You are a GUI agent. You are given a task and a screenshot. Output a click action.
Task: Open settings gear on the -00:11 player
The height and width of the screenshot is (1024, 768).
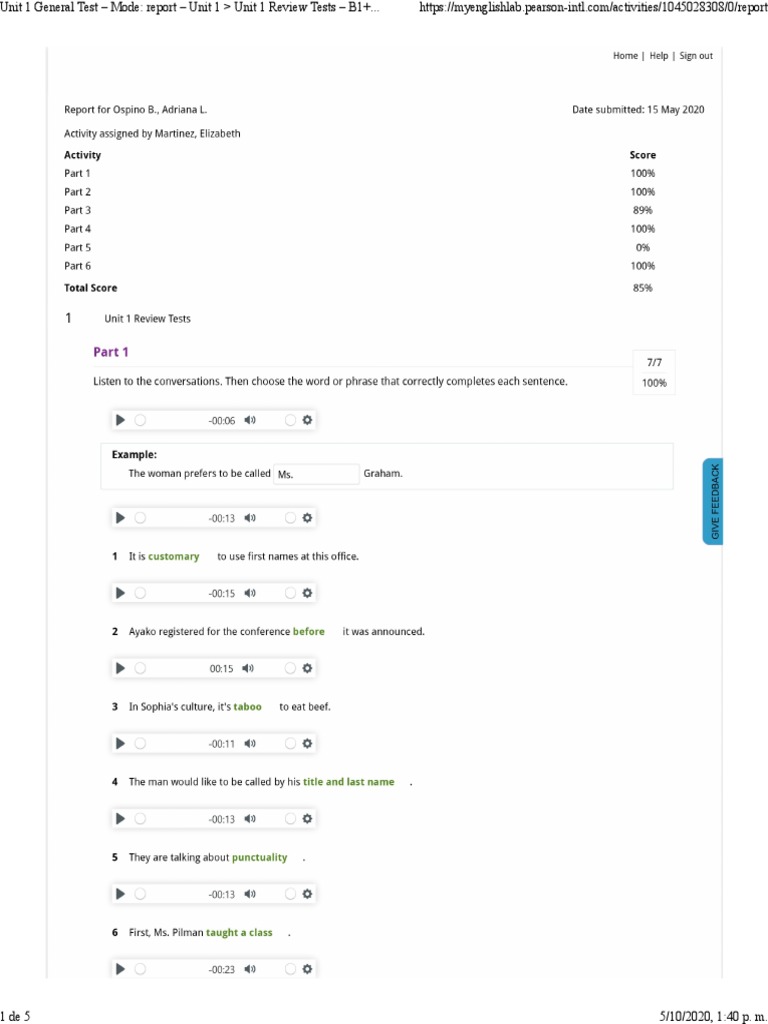308,743
